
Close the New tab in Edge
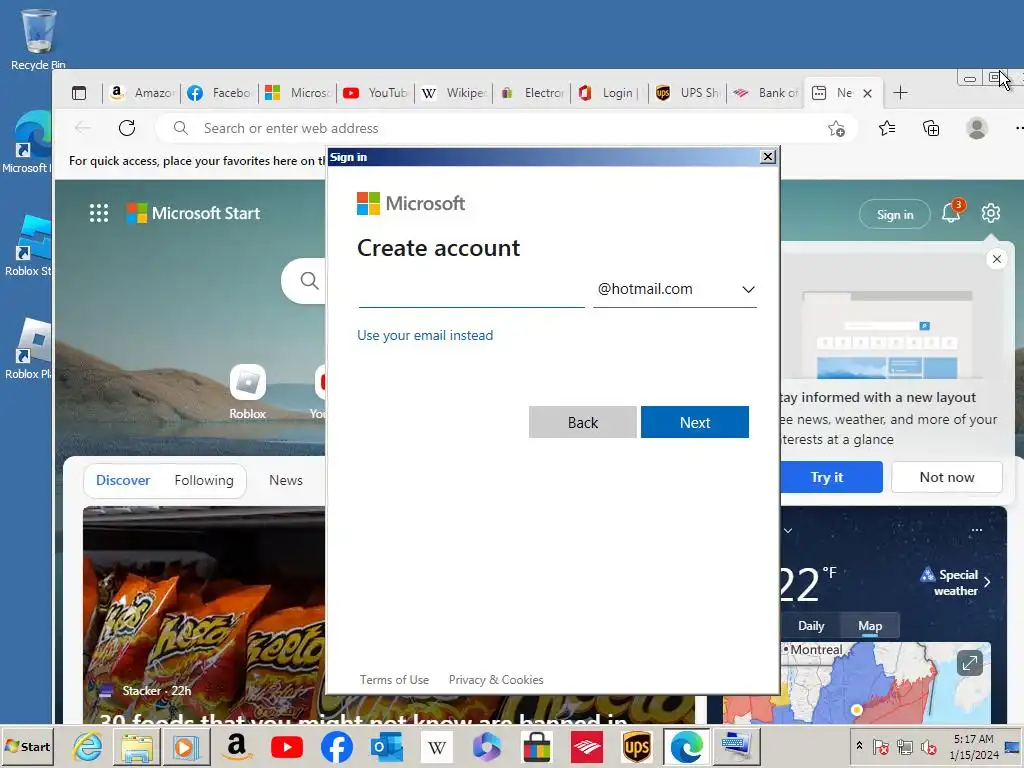pos(867,93)
